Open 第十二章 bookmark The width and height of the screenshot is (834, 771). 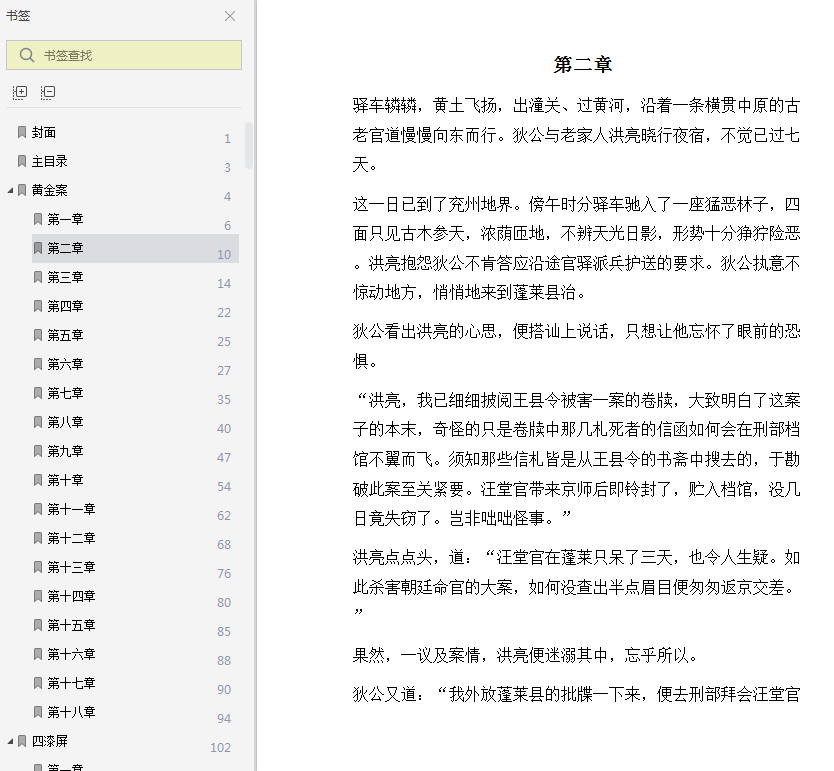(71, 538)
